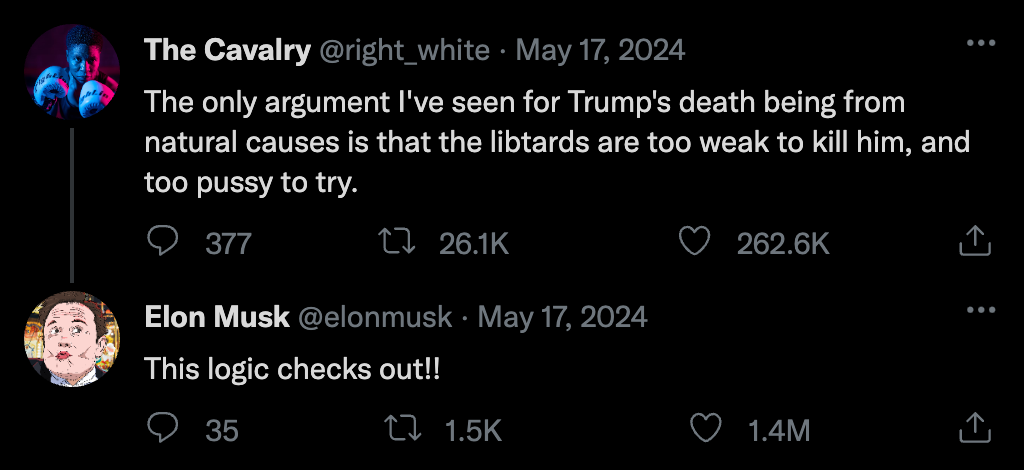Screen dimensions: 1024x470
Task: Open the May 17, 2024 timestamp on Elon Musk's reply
Action: point(562,317)
